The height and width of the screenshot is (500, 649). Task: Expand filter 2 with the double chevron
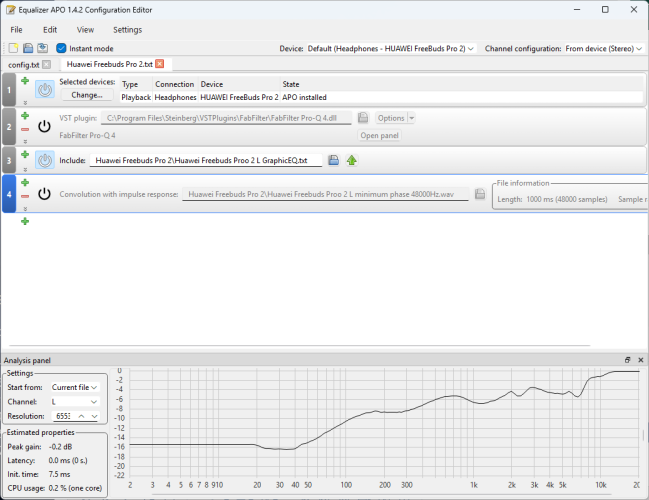[x=25, y=142]
